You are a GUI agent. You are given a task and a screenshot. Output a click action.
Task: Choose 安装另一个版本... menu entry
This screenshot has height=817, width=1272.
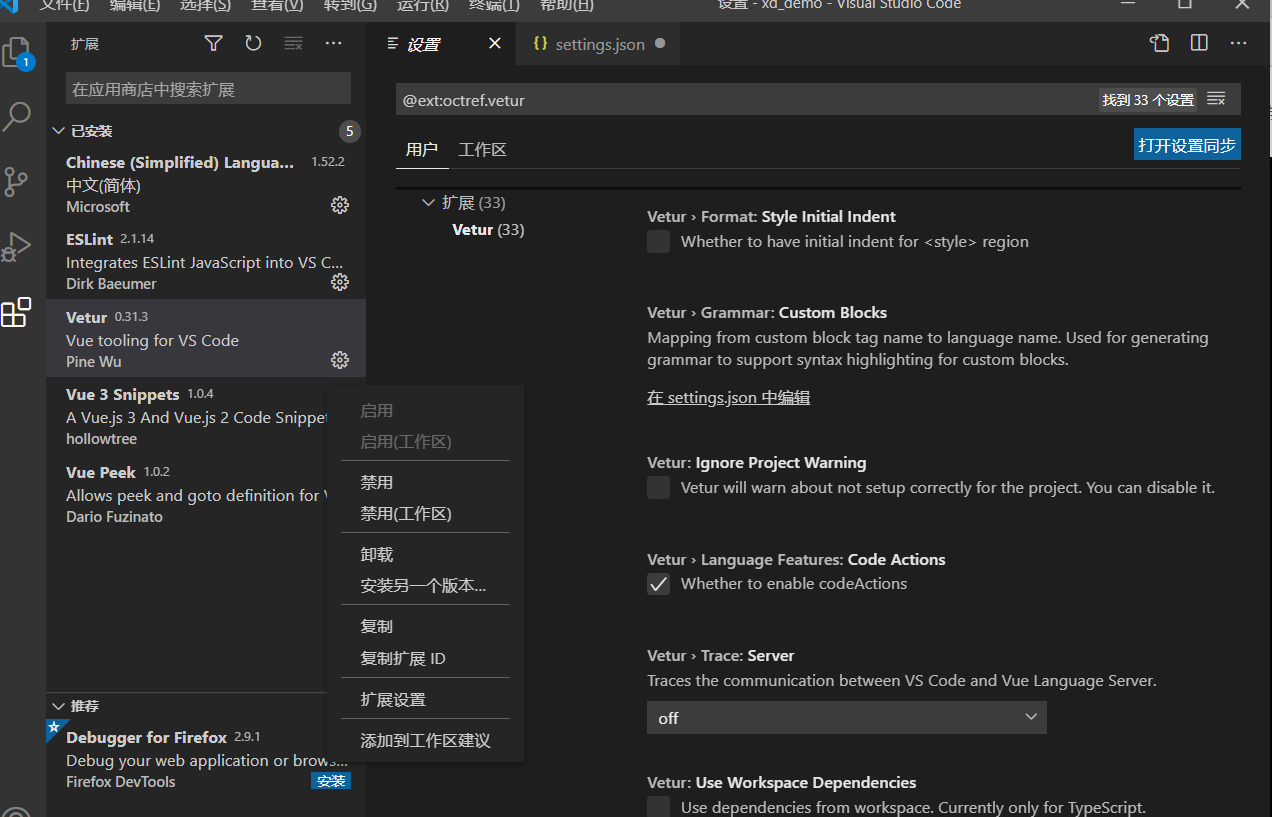(x=425, y=586)
